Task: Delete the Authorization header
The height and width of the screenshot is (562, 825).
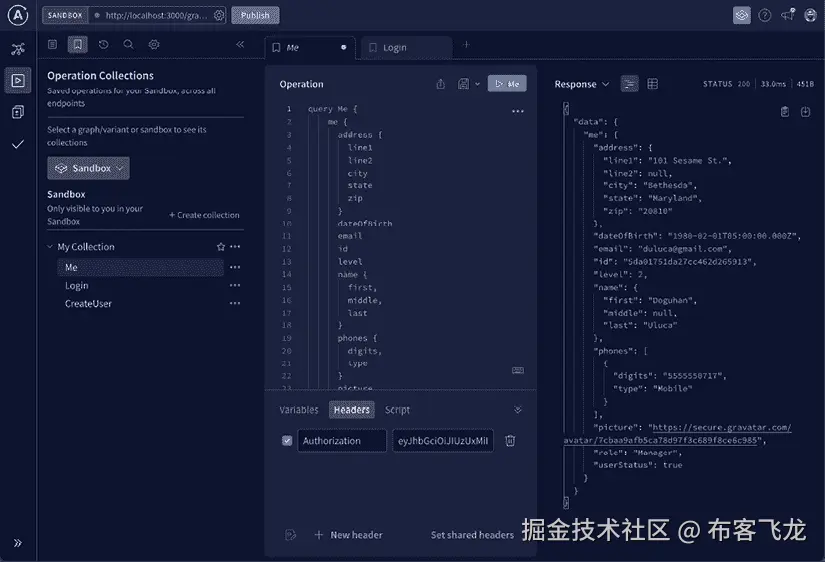Action: tap(510, 441)
